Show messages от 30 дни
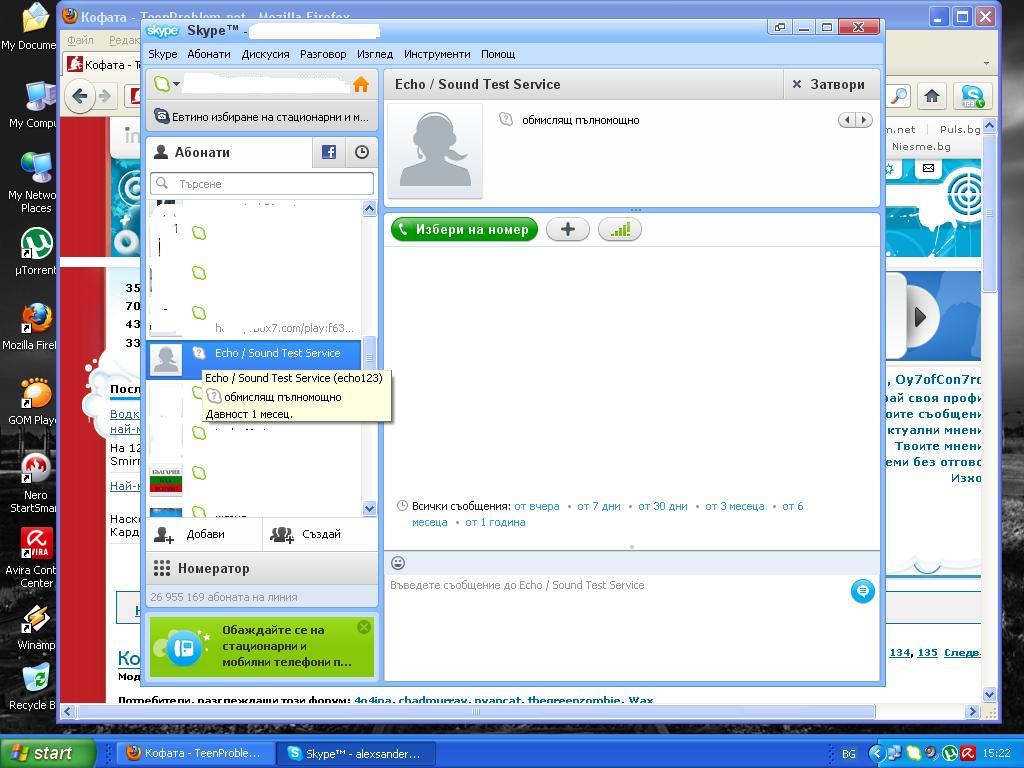Screen dimensions: 1024x768 (663, 506)
